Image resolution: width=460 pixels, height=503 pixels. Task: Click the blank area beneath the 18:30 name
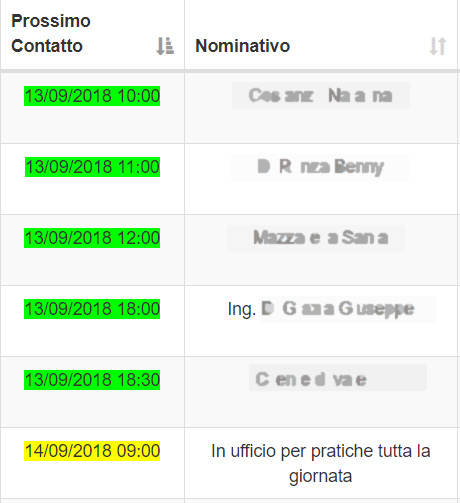321,409
